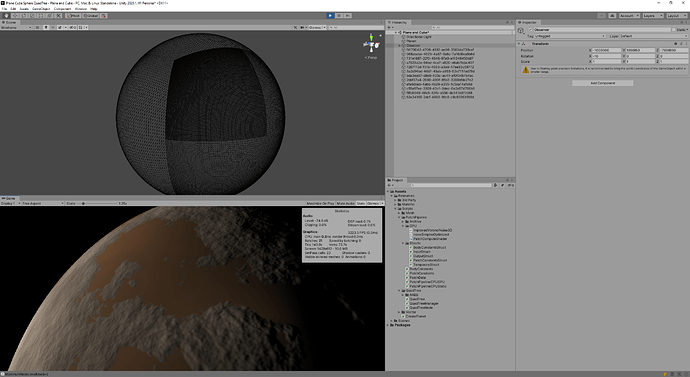This screenshot has width=690, height=377.
Task: Toggle Maximize On Play in Game view
Action: (x=320, y=203)
